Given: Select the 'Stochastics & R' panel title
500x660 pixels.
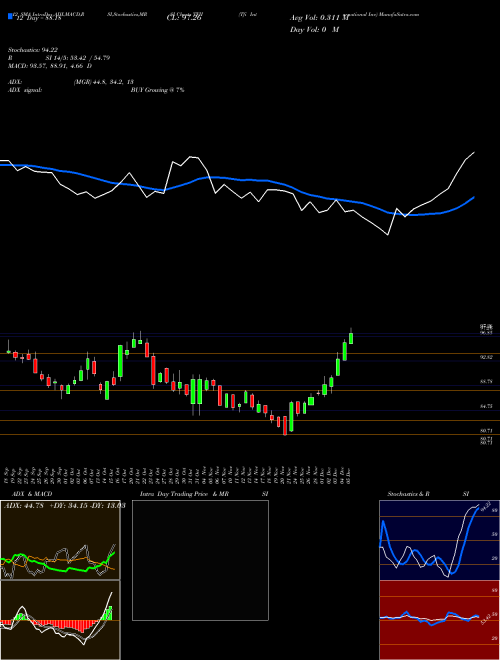Looking at the screenshot, I should [409, 494].
